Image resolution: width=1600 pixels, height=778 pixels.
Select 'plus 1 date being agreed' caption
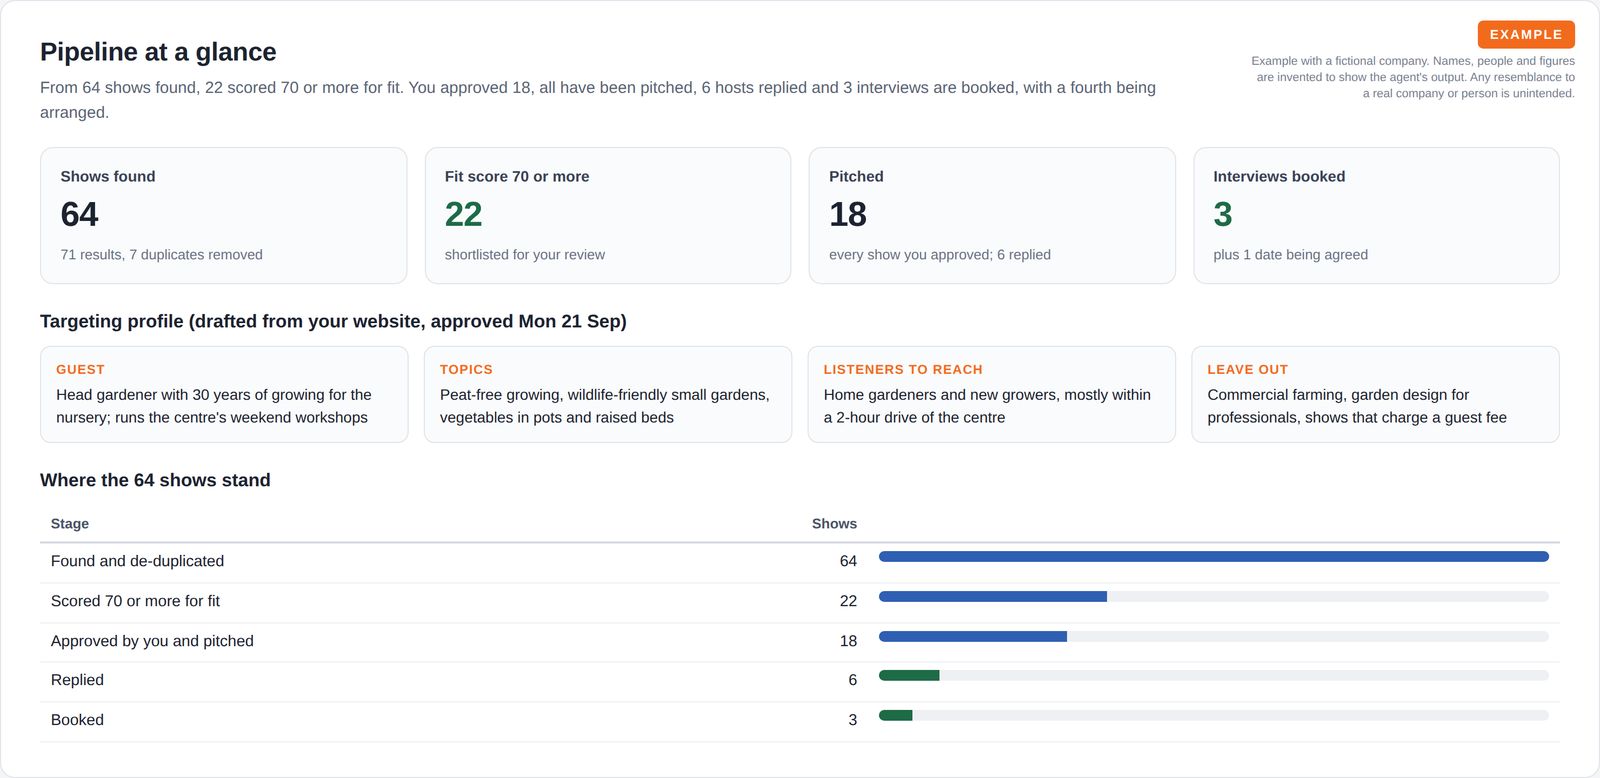point(1290,255)
